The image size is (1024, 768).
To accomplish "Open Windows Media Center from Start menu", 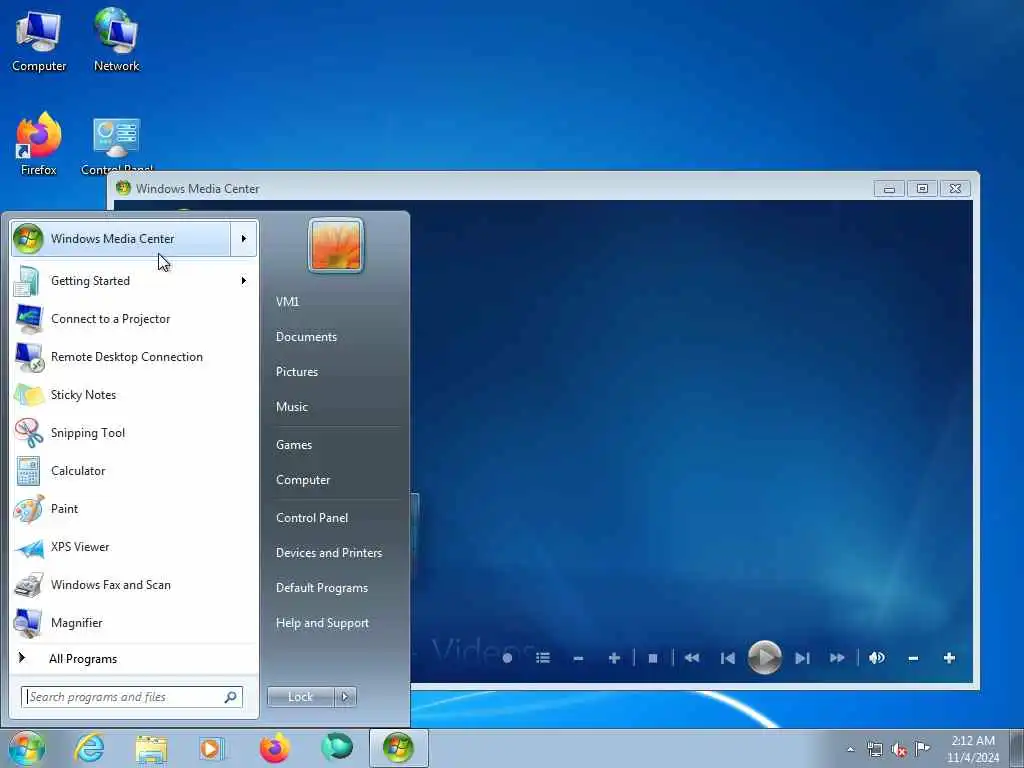I will click(121, 239).
